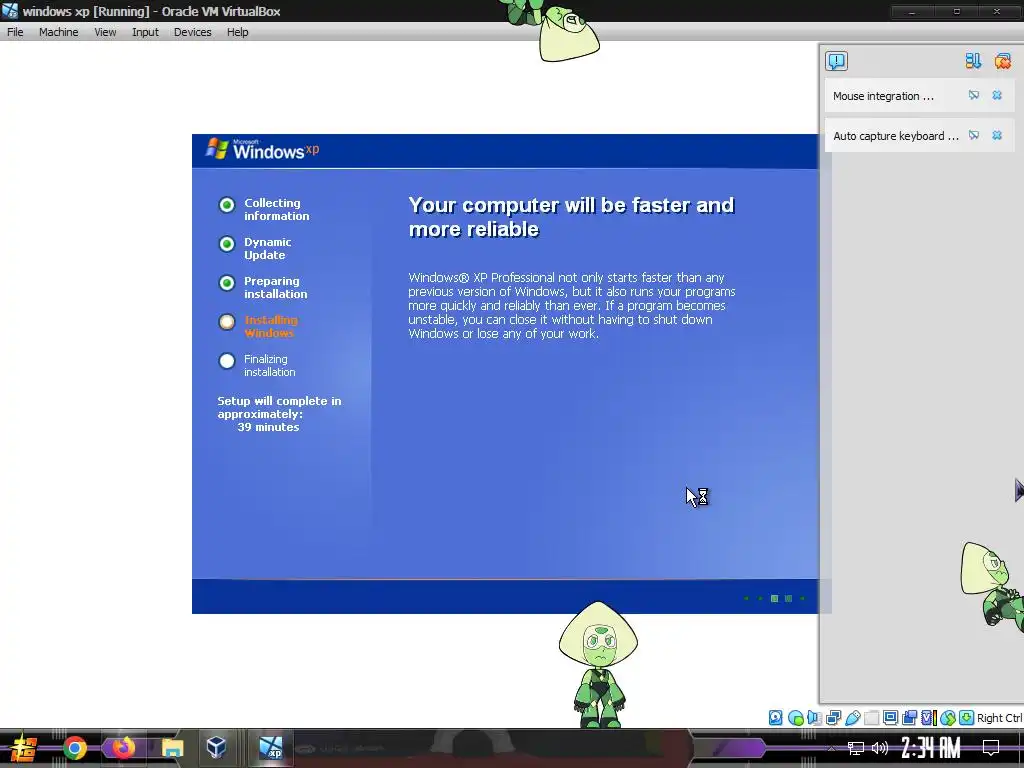The image size is (1024, 768).
Task: Close the Mouse integration notification
Action: [x=997, y=95]
